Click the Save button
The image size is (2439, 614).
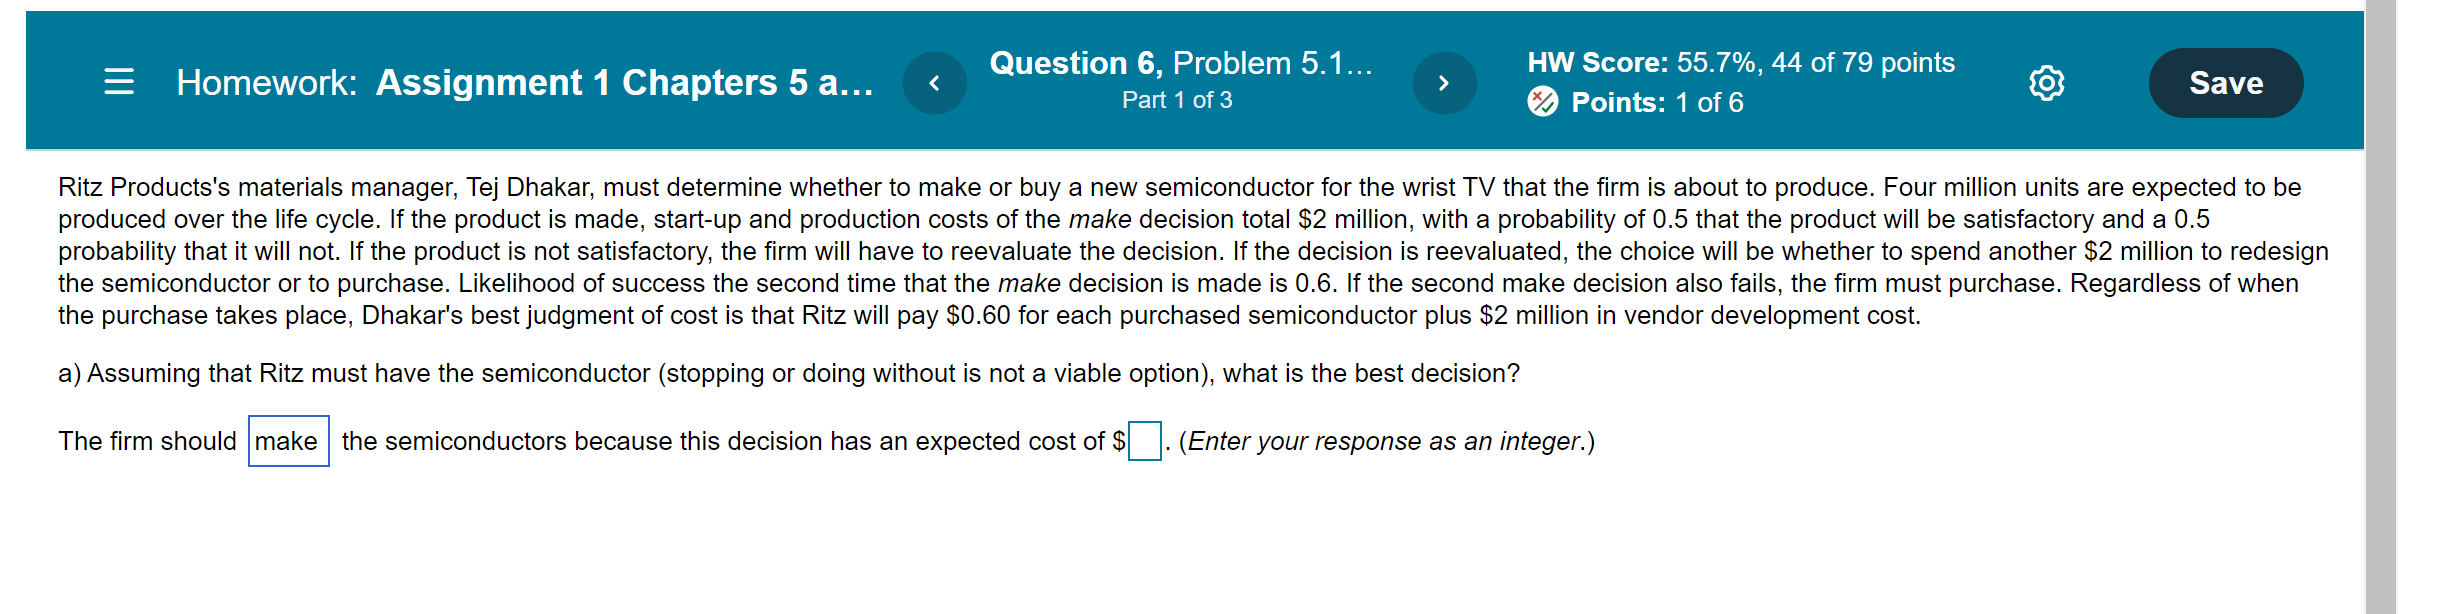tap(2225, 83)
